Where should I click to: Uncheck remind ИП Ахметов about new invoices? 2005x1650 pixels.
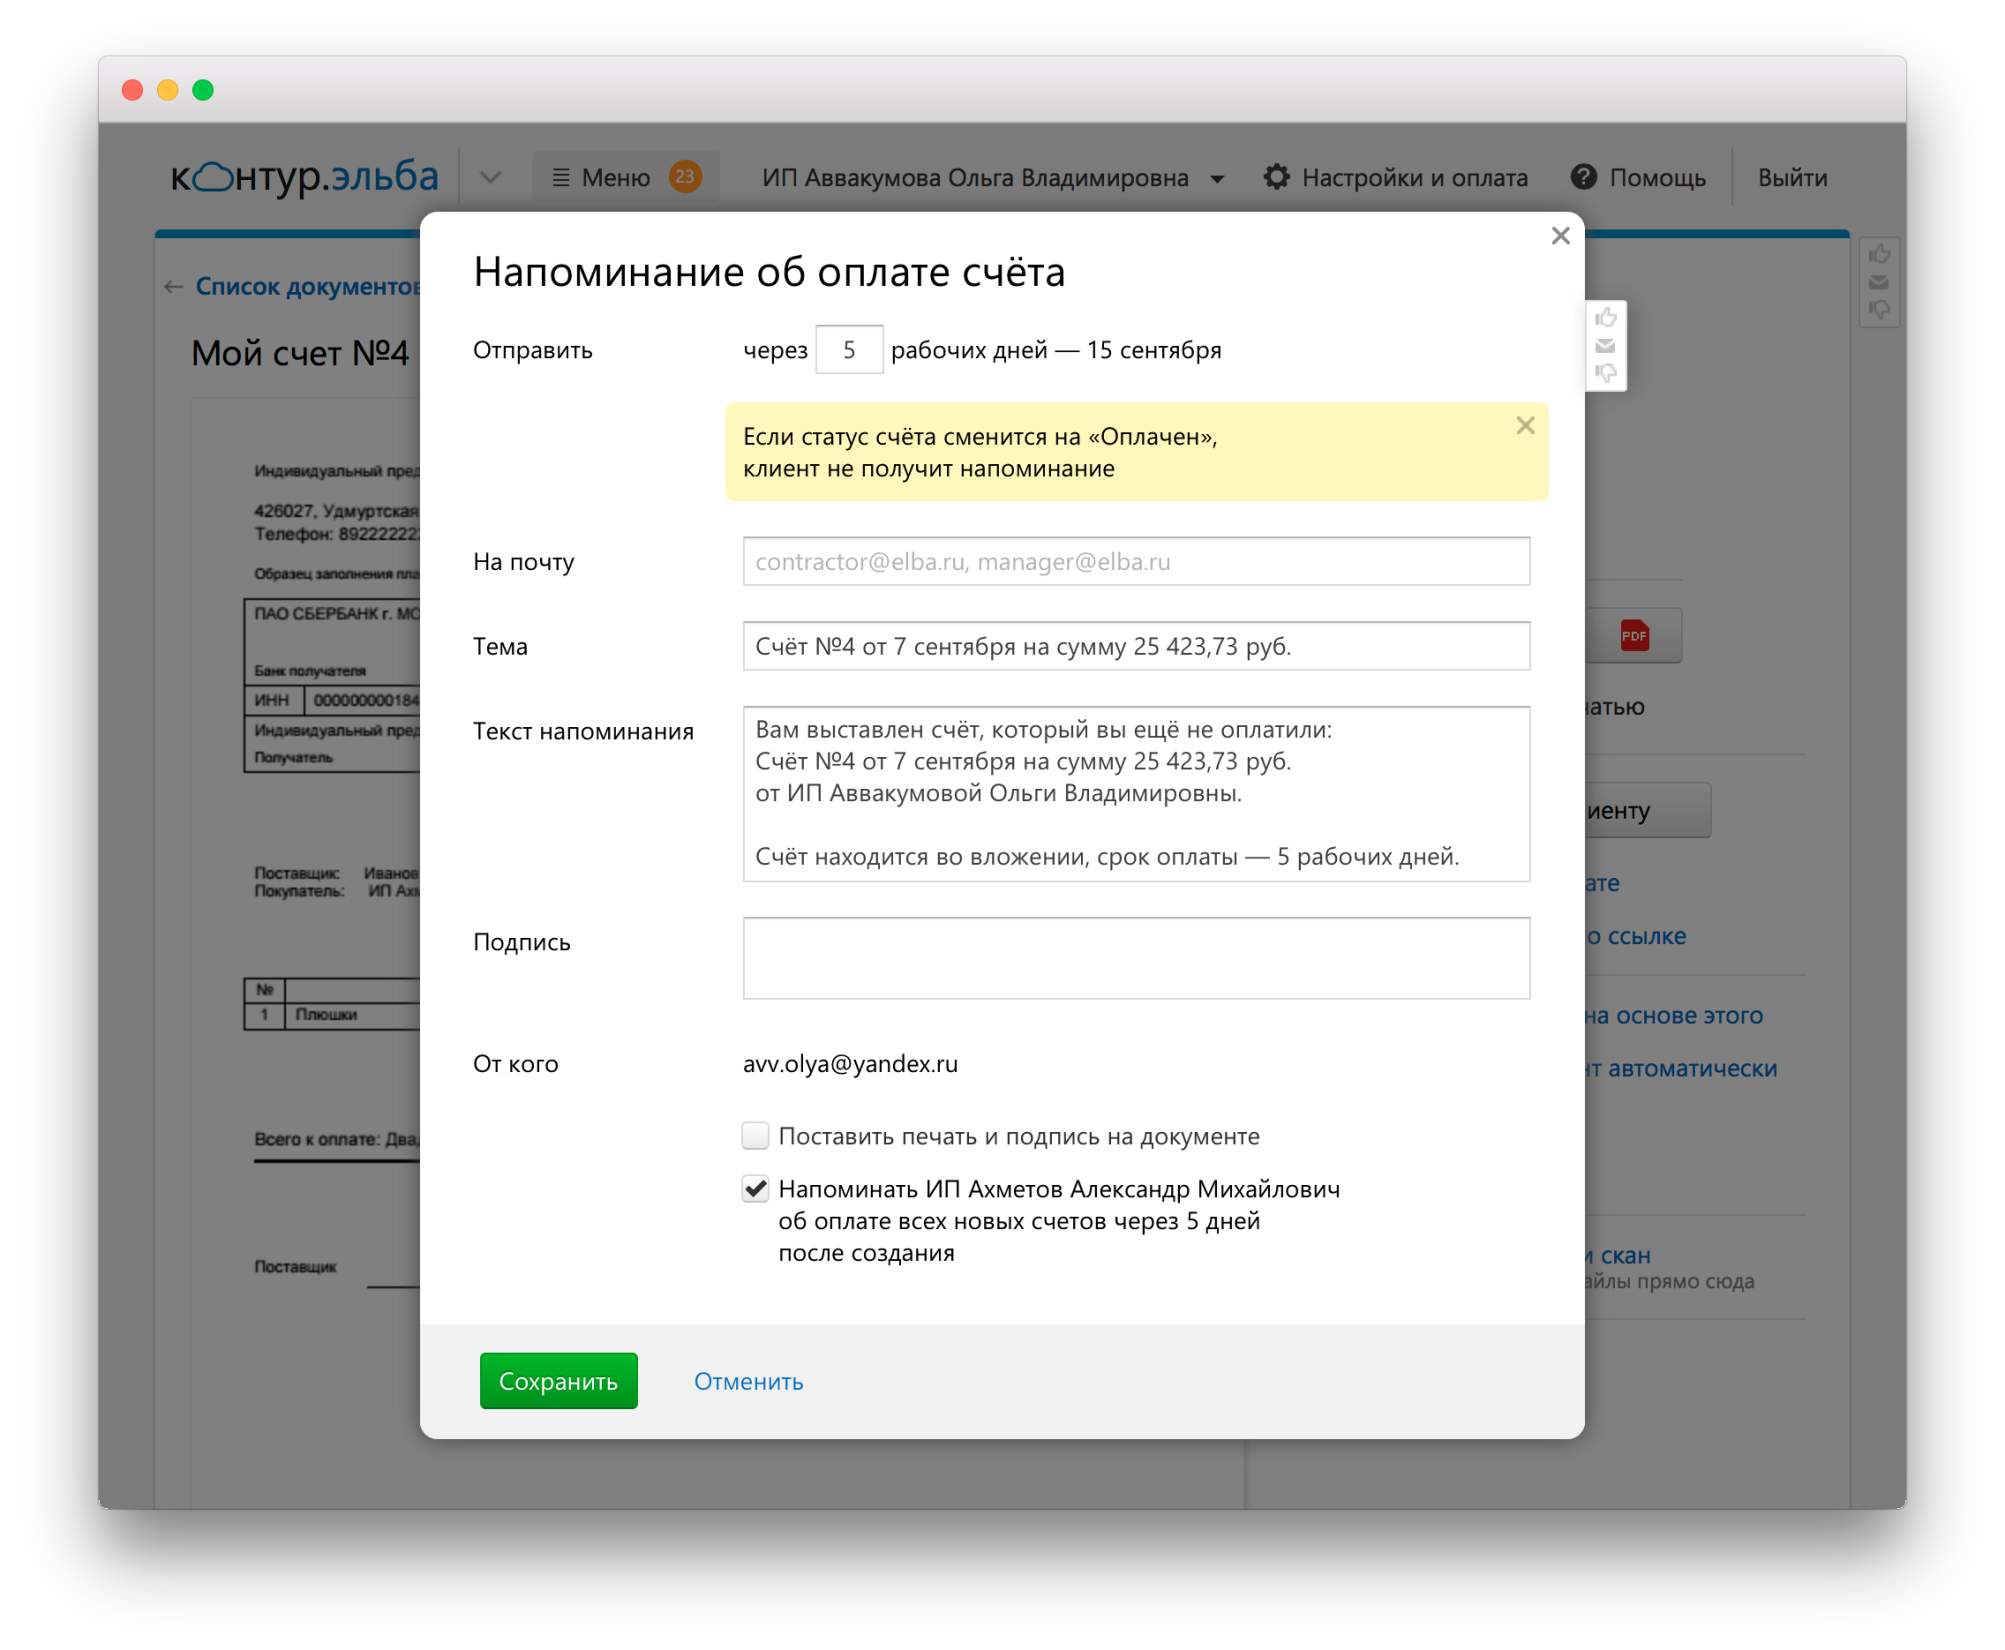point(755,1189)
